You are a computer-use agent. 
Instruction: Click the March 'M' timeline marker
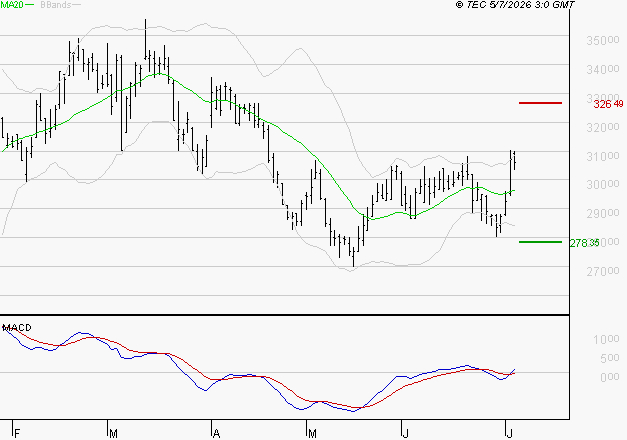[x=113, y=433]
